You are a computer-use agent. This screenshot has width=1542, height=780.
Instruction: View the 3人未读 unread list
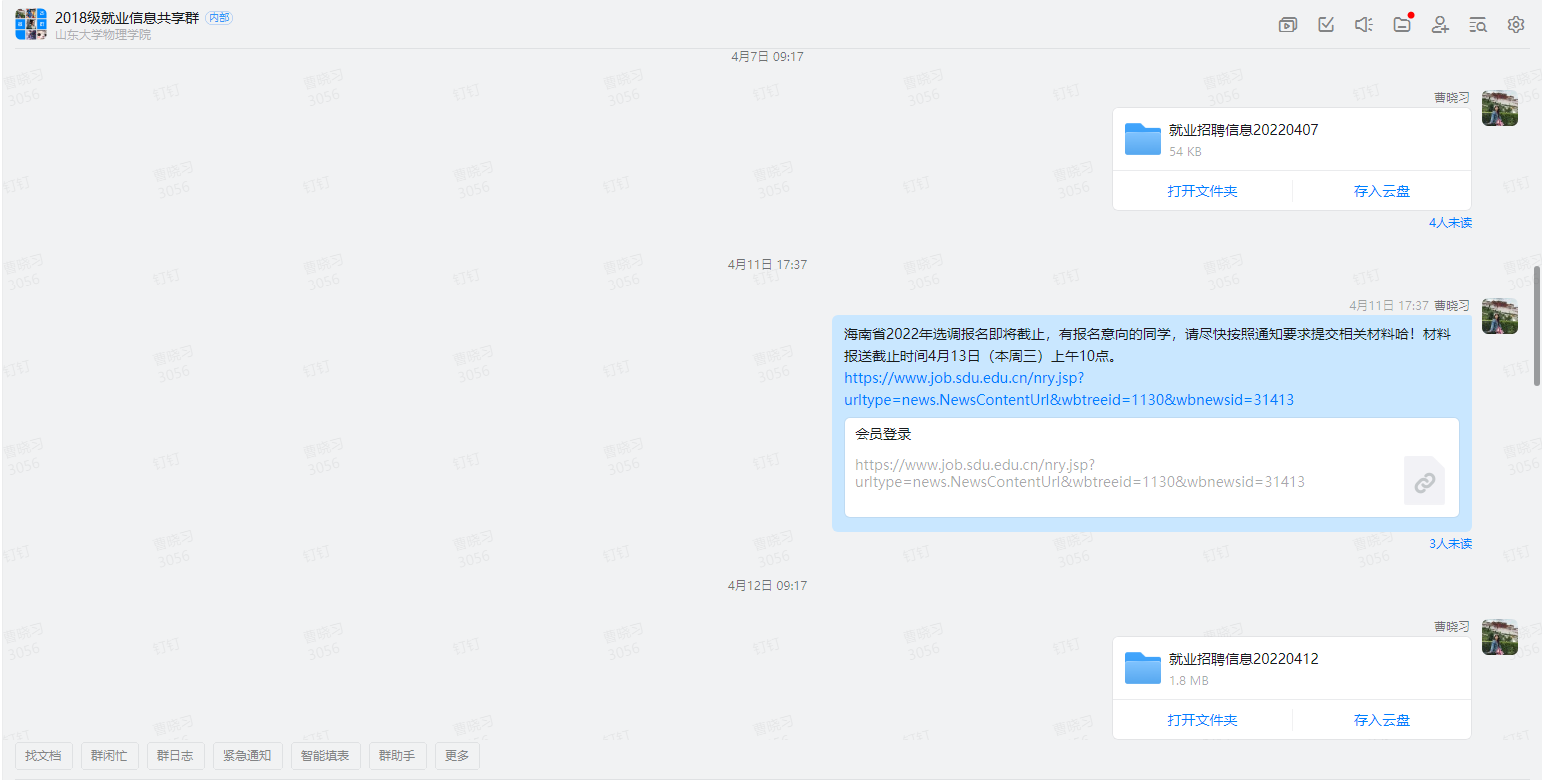1450,544
